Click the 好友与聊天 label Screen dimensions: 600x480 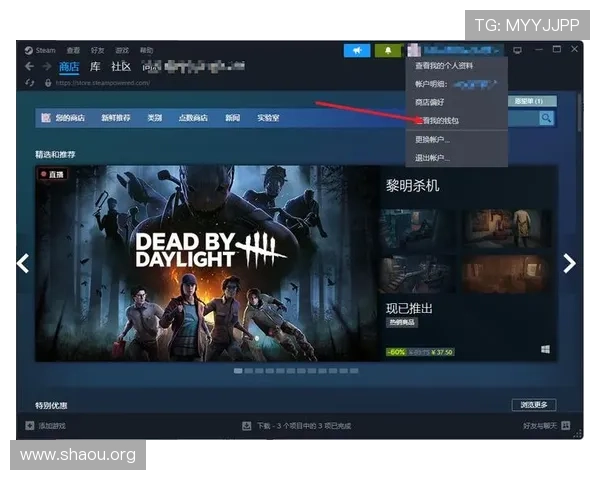pyautogui.click(x=540, y=426)
